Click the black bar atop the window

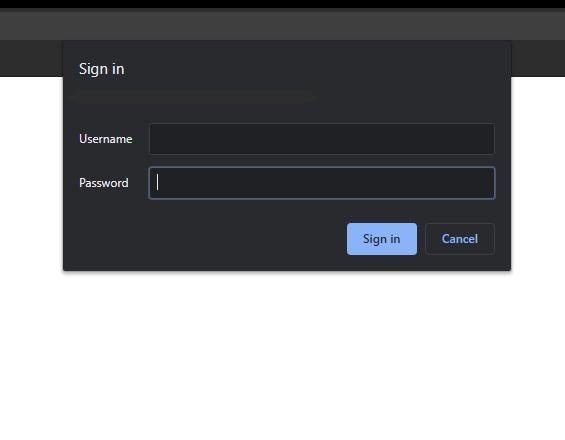(x=282, y=4)
